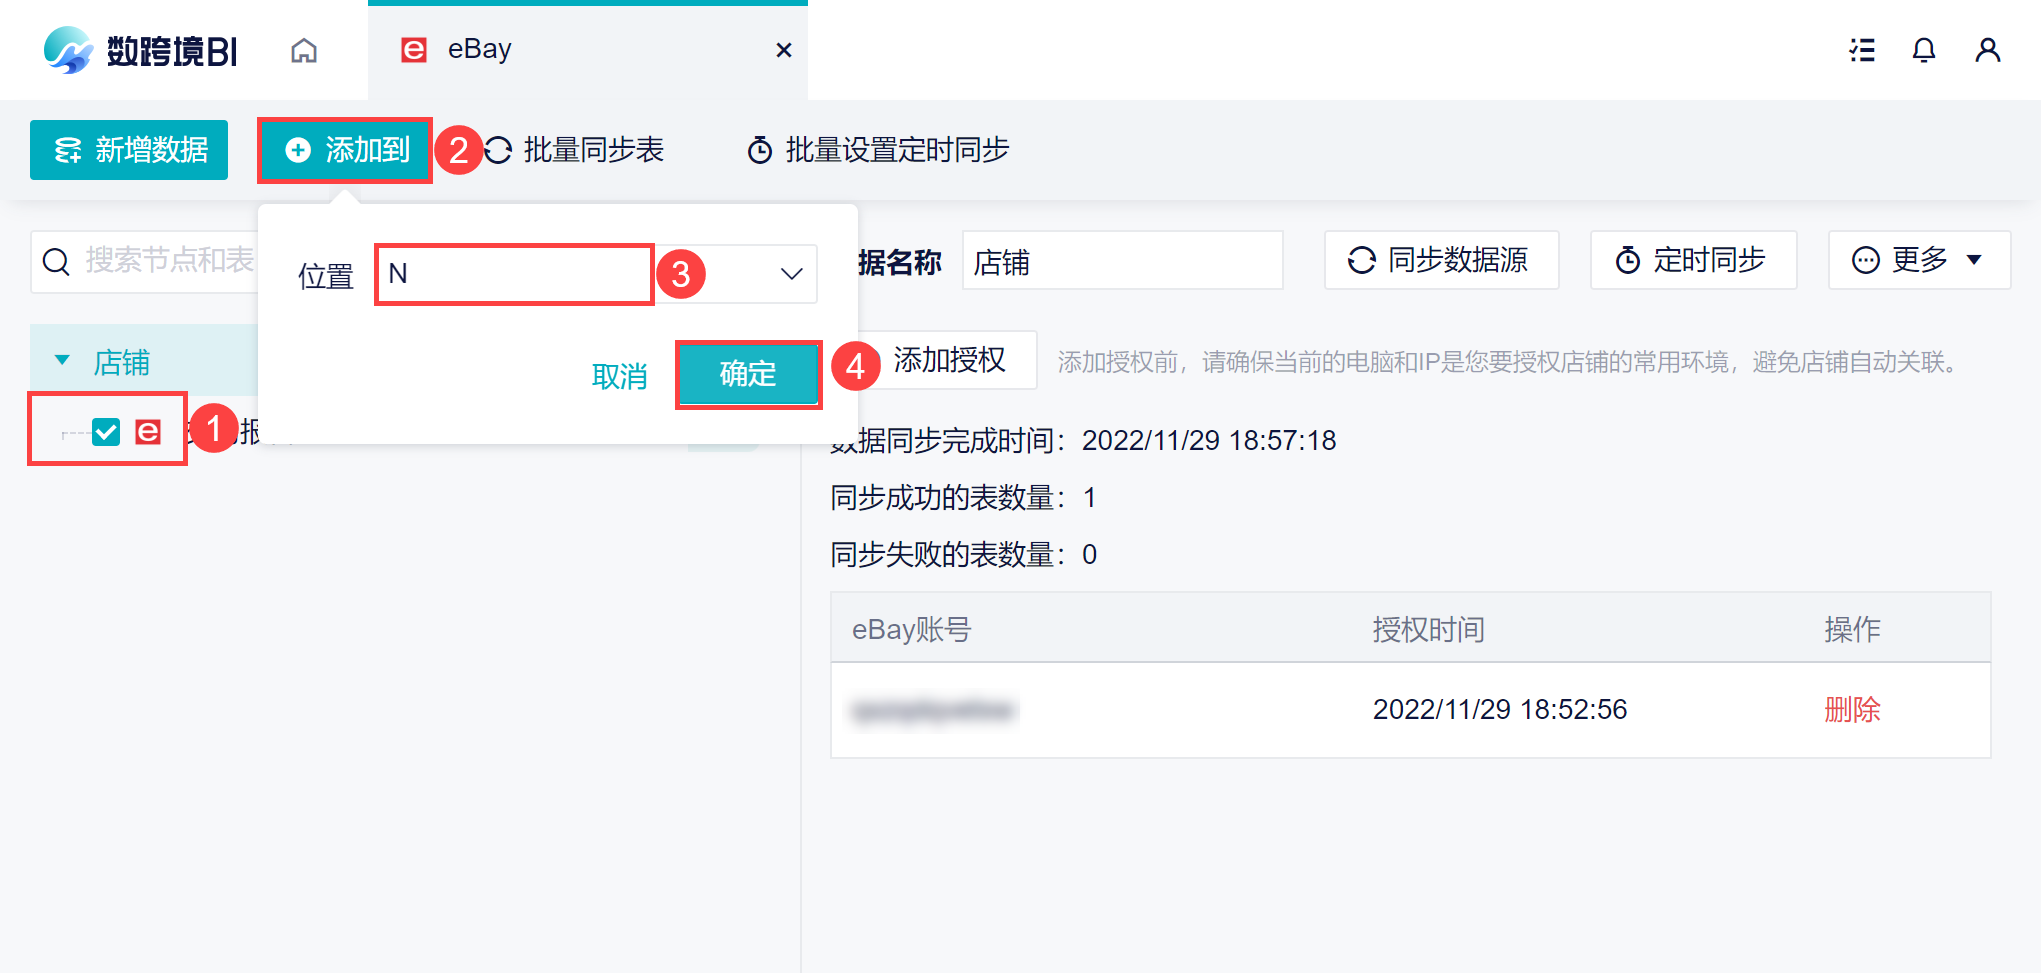Go to the home page icon

(304, 50)
